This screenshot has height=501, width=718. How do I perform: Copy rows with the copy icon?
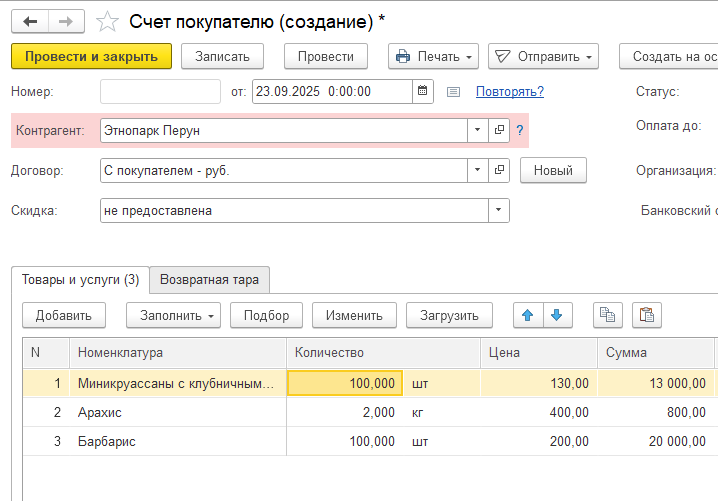pos(608,315)
